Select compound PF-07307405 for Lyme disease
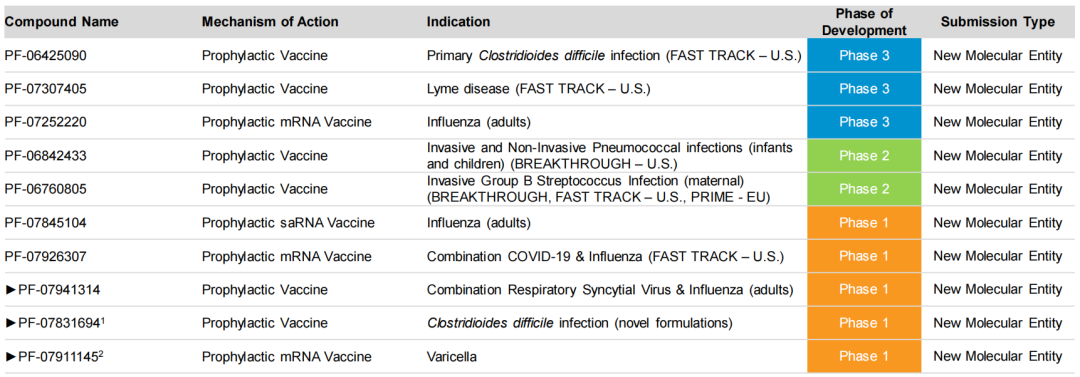Screen dimensions: 1080x377 coord(45,89)
